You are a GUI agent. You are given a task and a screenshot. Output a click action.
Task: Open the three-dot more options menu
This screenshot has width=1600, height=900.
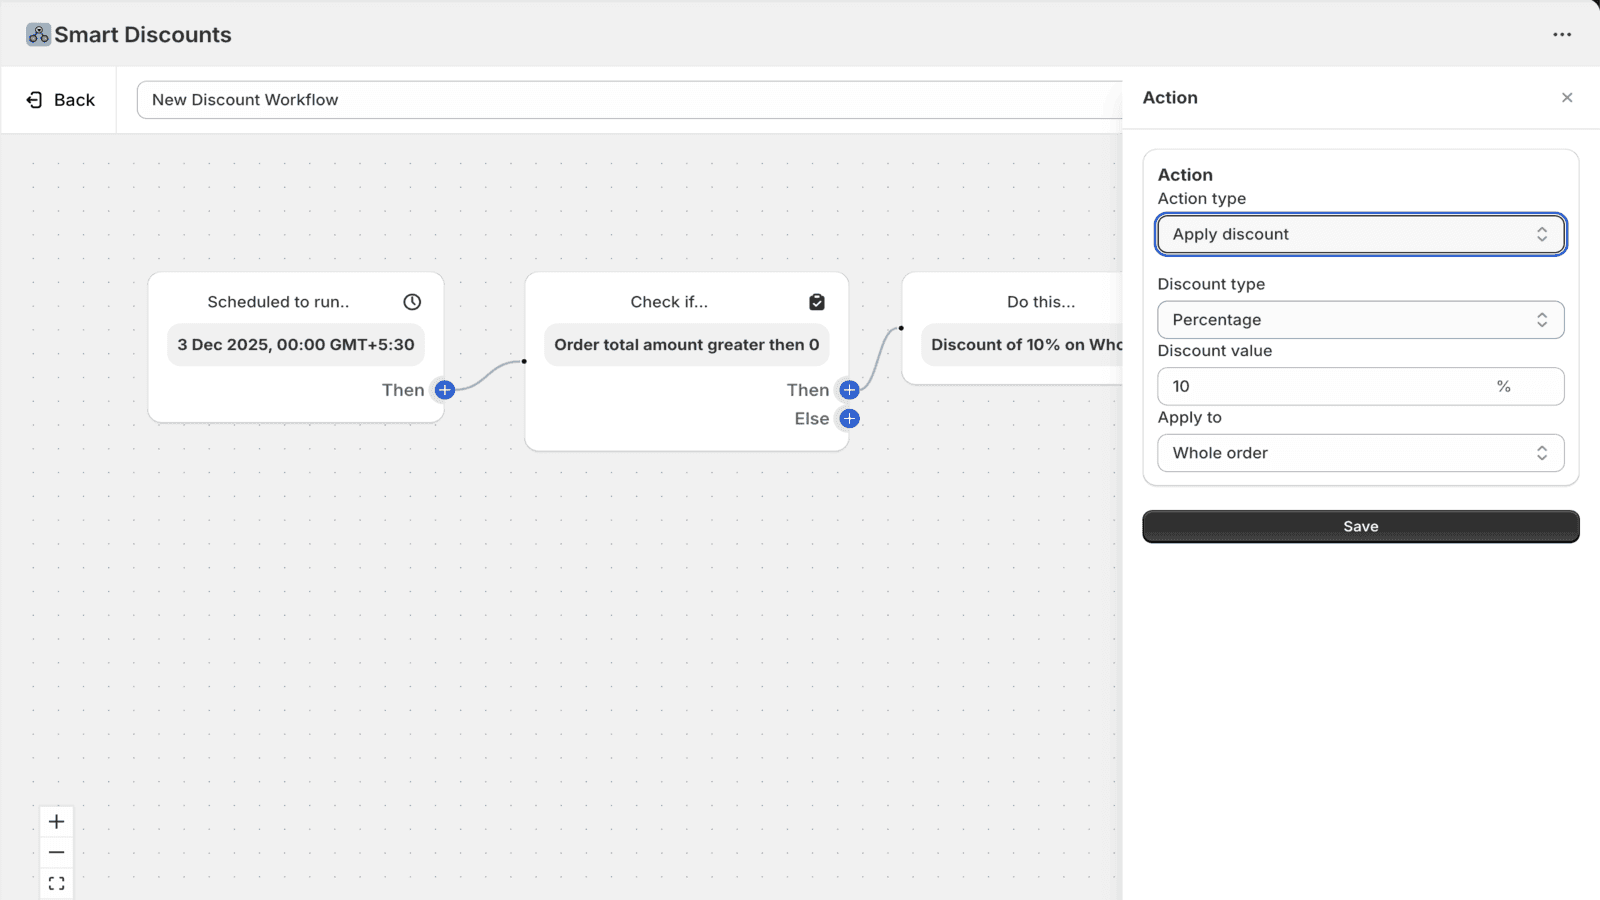(x=1562, y=35)
